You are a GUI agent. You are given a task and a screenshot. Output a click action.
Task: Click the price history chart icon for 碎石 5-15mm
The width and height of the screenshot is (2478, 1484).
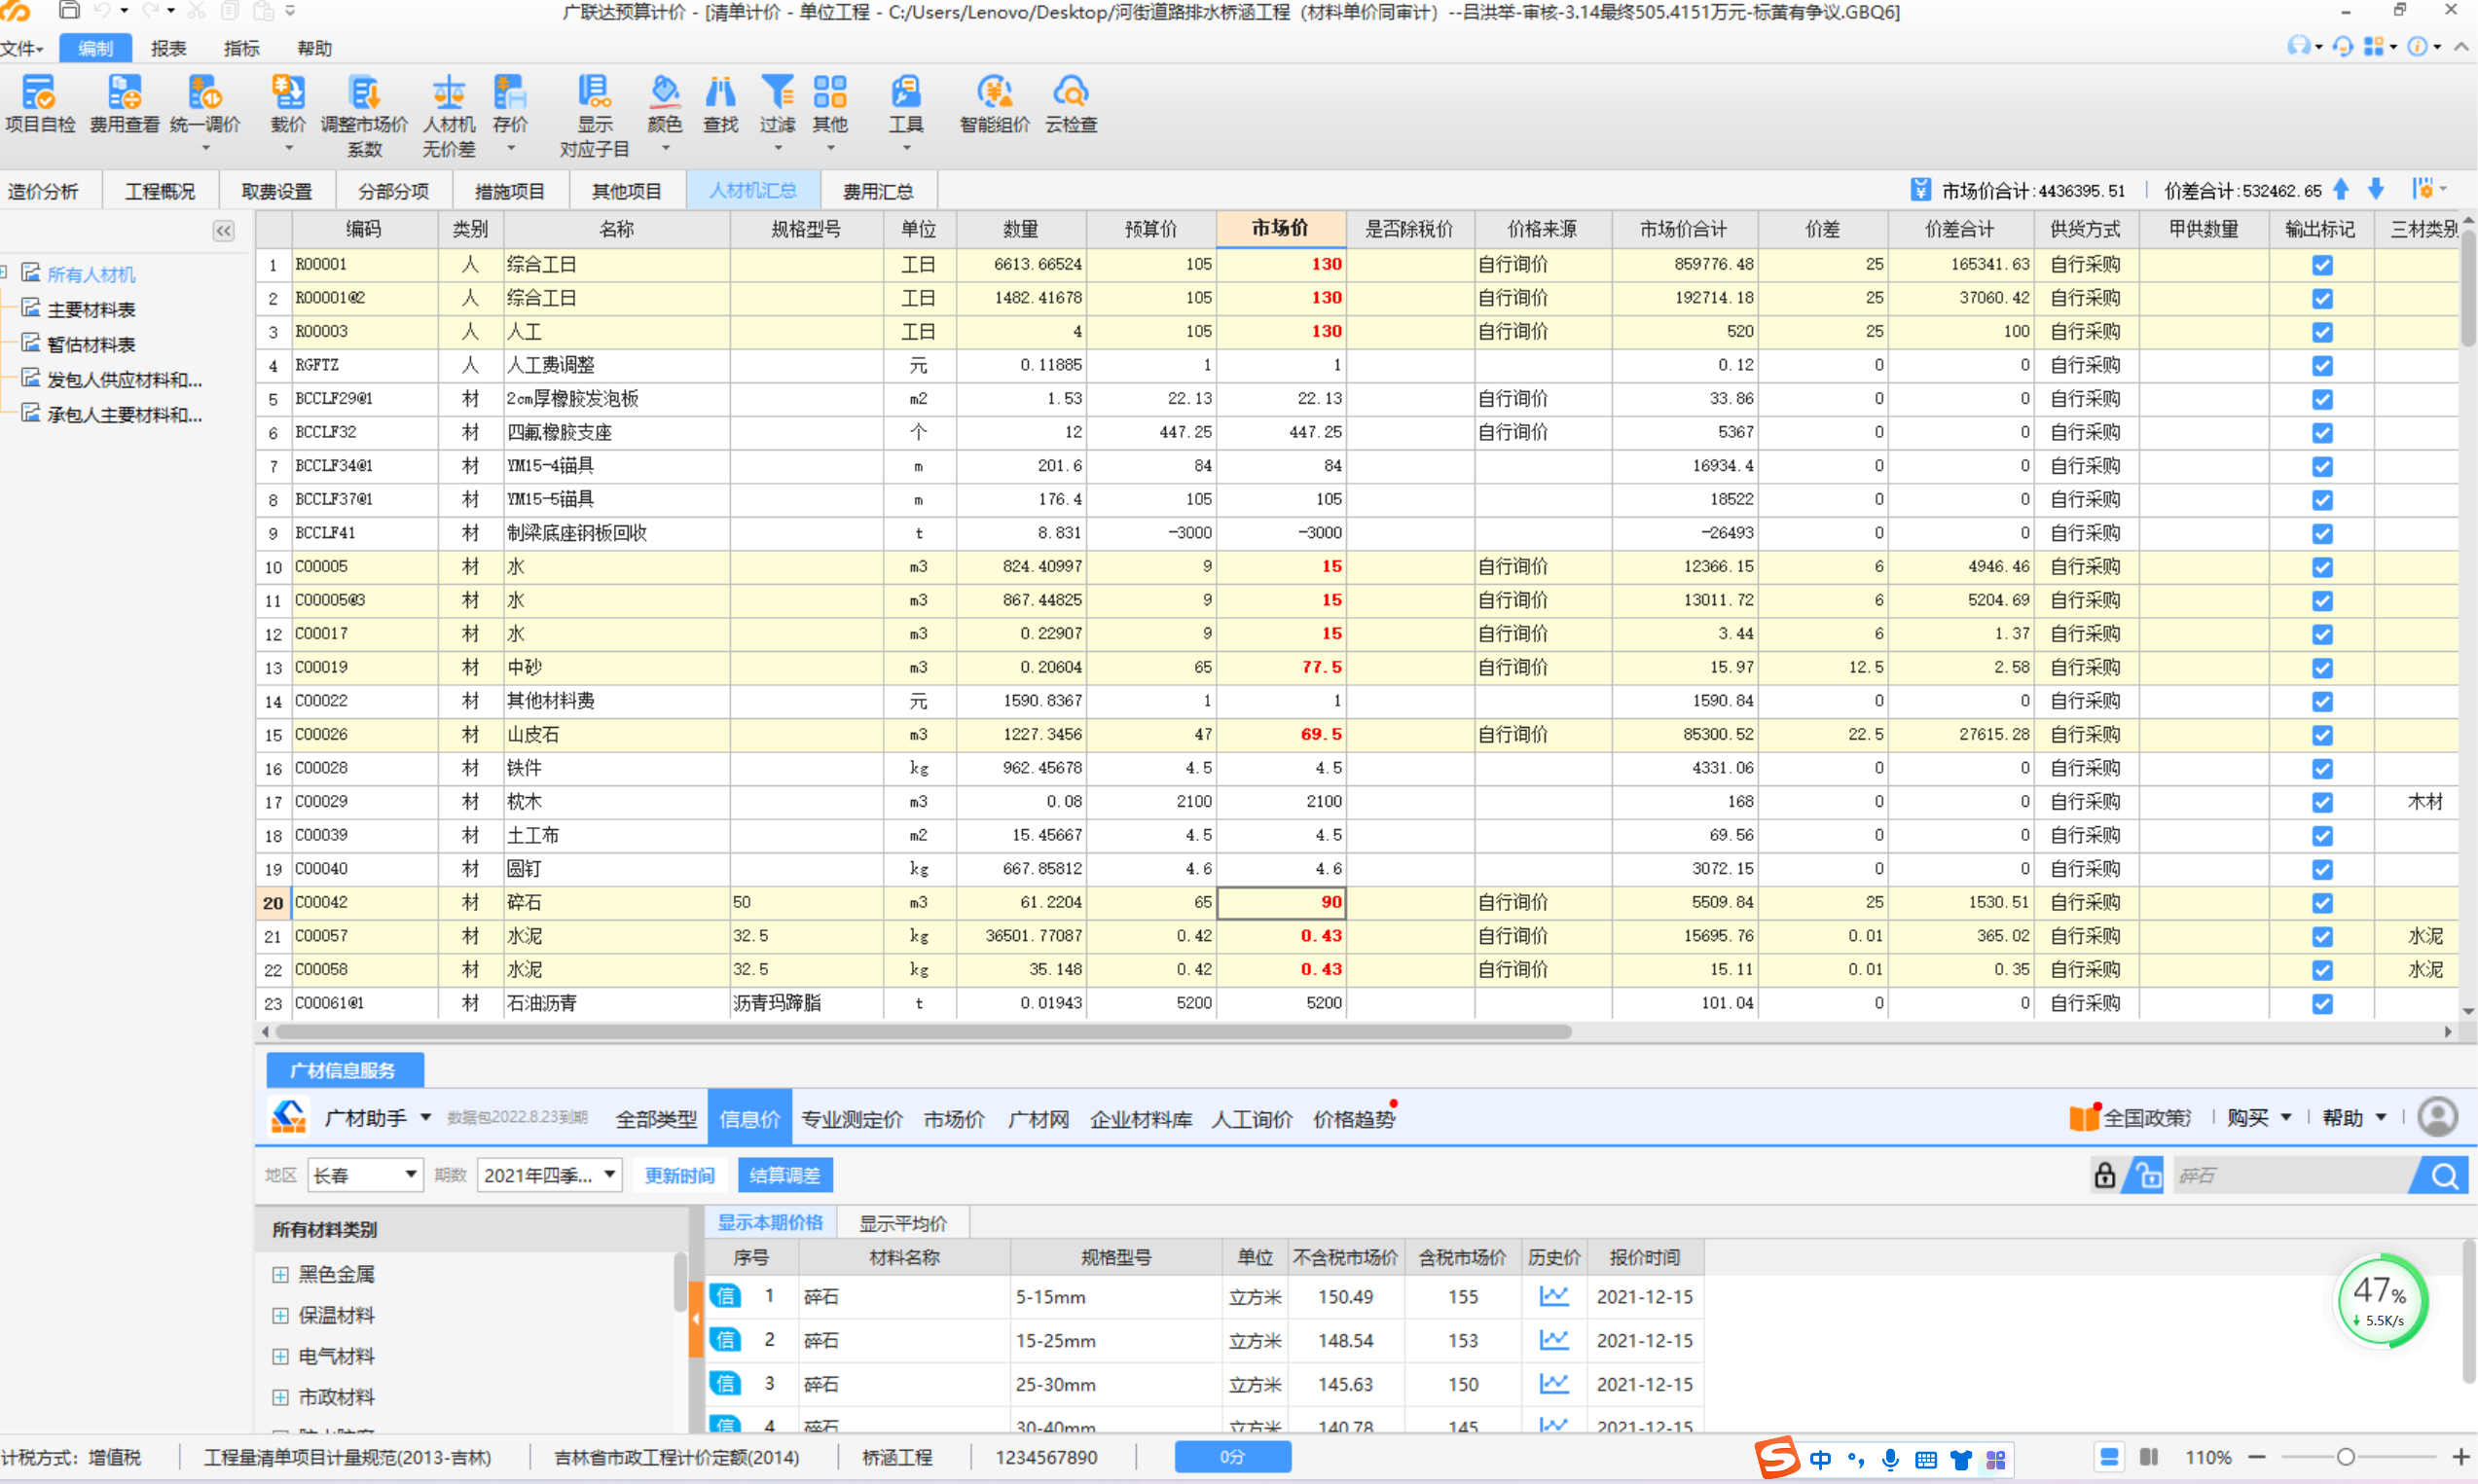tap(1553, 1296)
